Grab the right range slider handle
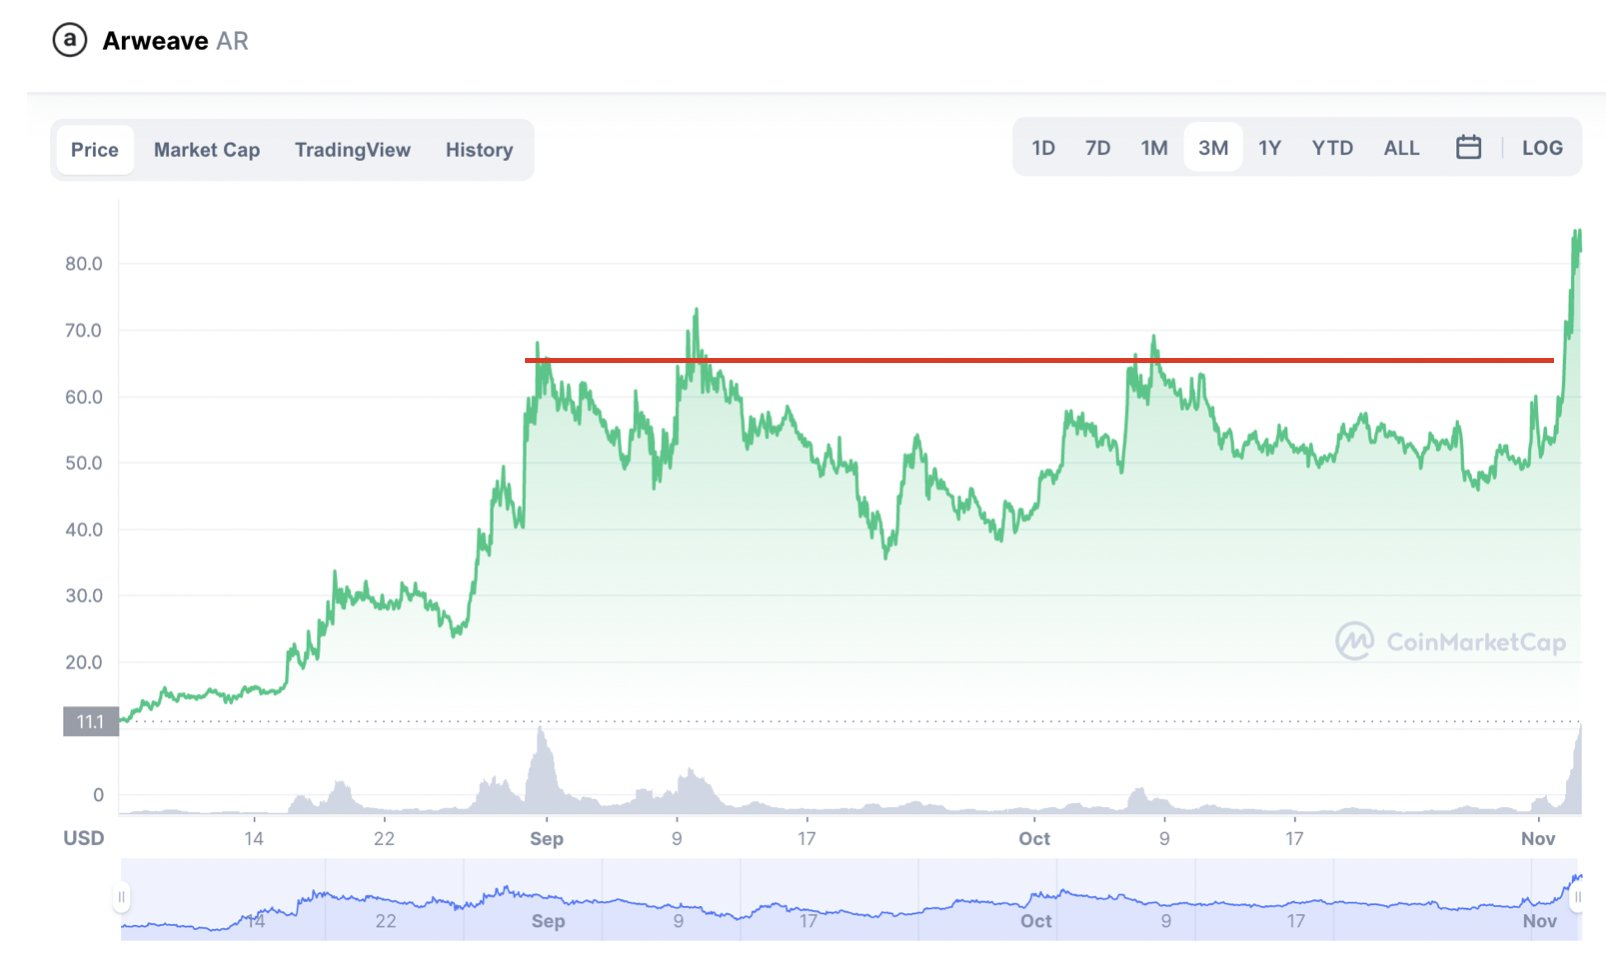This screenshot has height=954, width=1606. click(x=1577, y=897)
